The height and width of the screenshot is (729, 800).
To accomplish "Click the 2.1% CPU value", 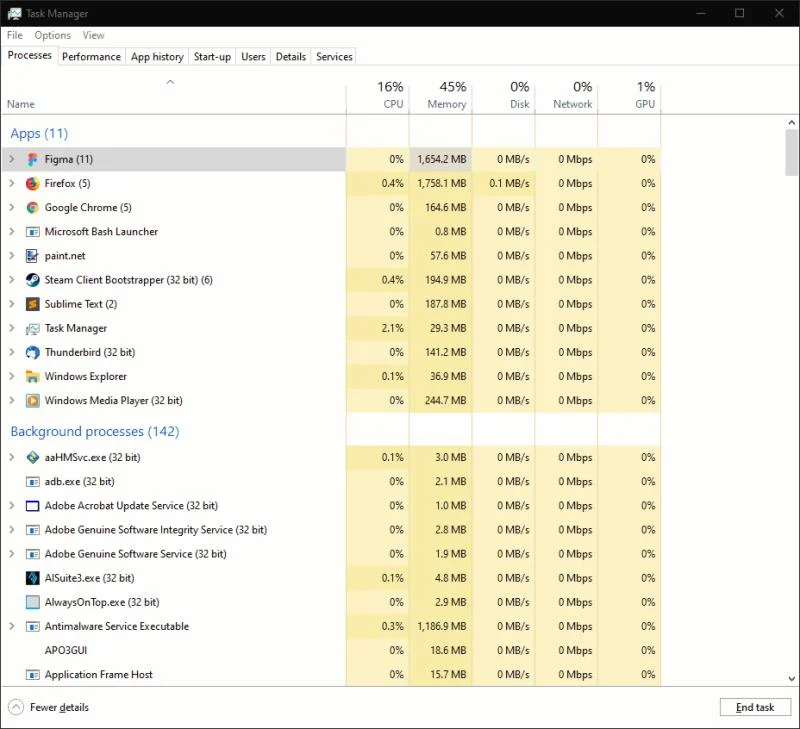I will [x=392, y=328].
